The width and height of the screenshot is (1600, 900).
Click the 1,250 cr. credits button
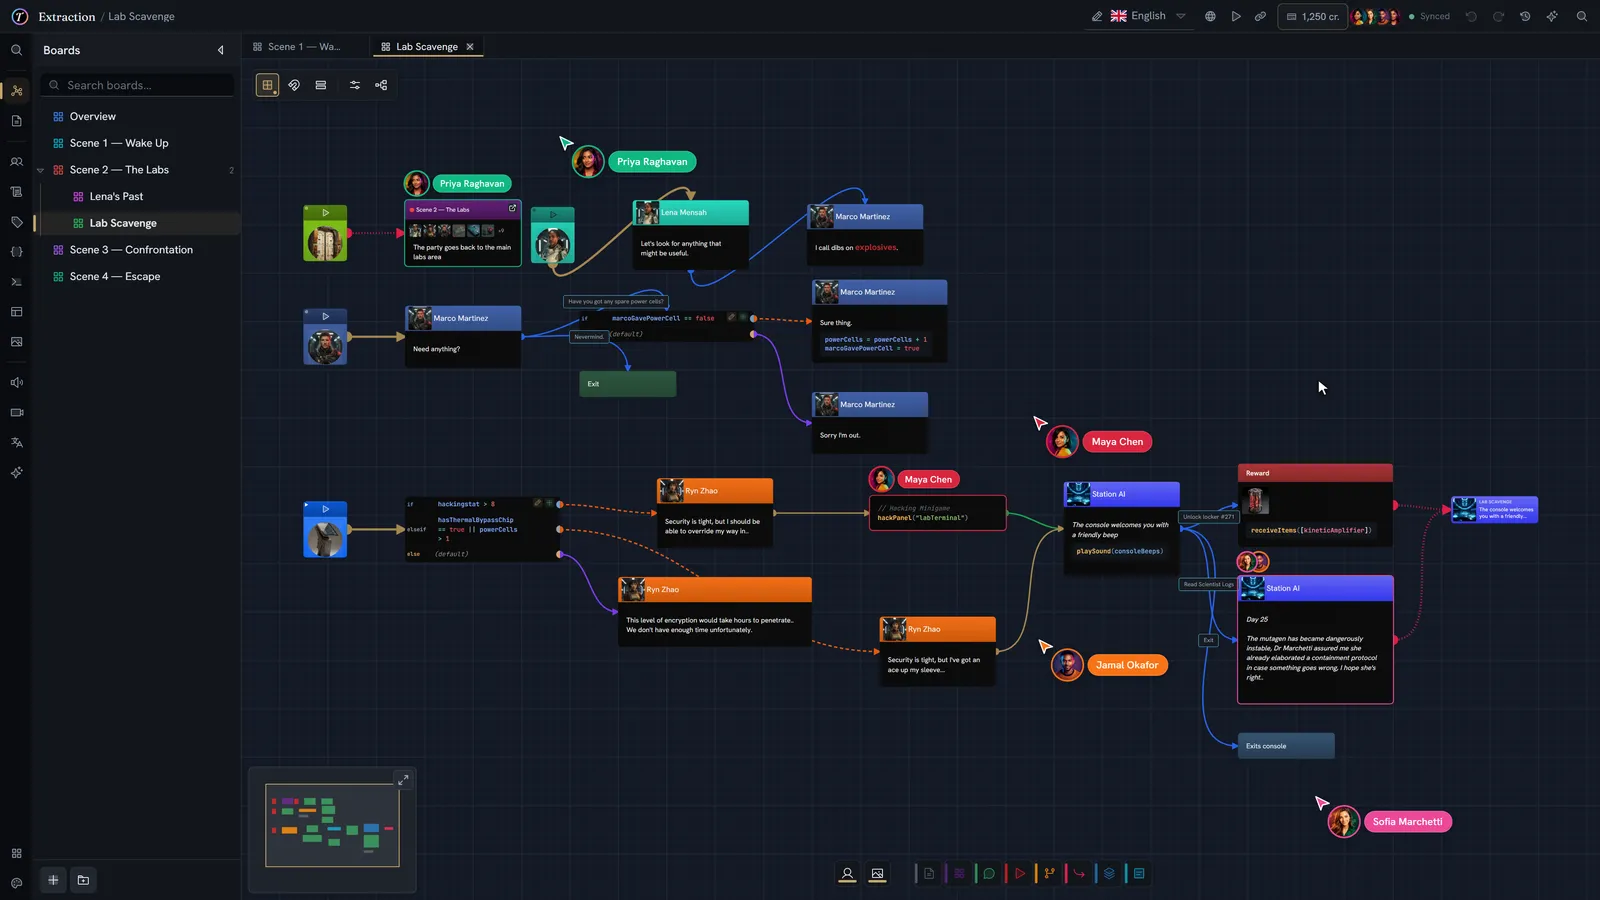[x=1312, y=16]
